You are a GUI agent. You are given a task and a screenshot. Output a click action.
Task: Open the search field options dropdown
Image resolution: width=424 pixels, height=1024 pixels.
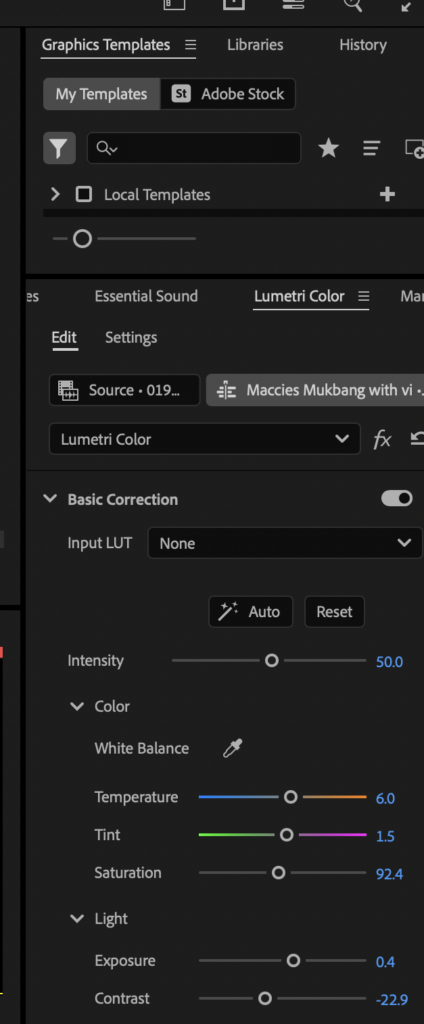click(x=107, y=149)
